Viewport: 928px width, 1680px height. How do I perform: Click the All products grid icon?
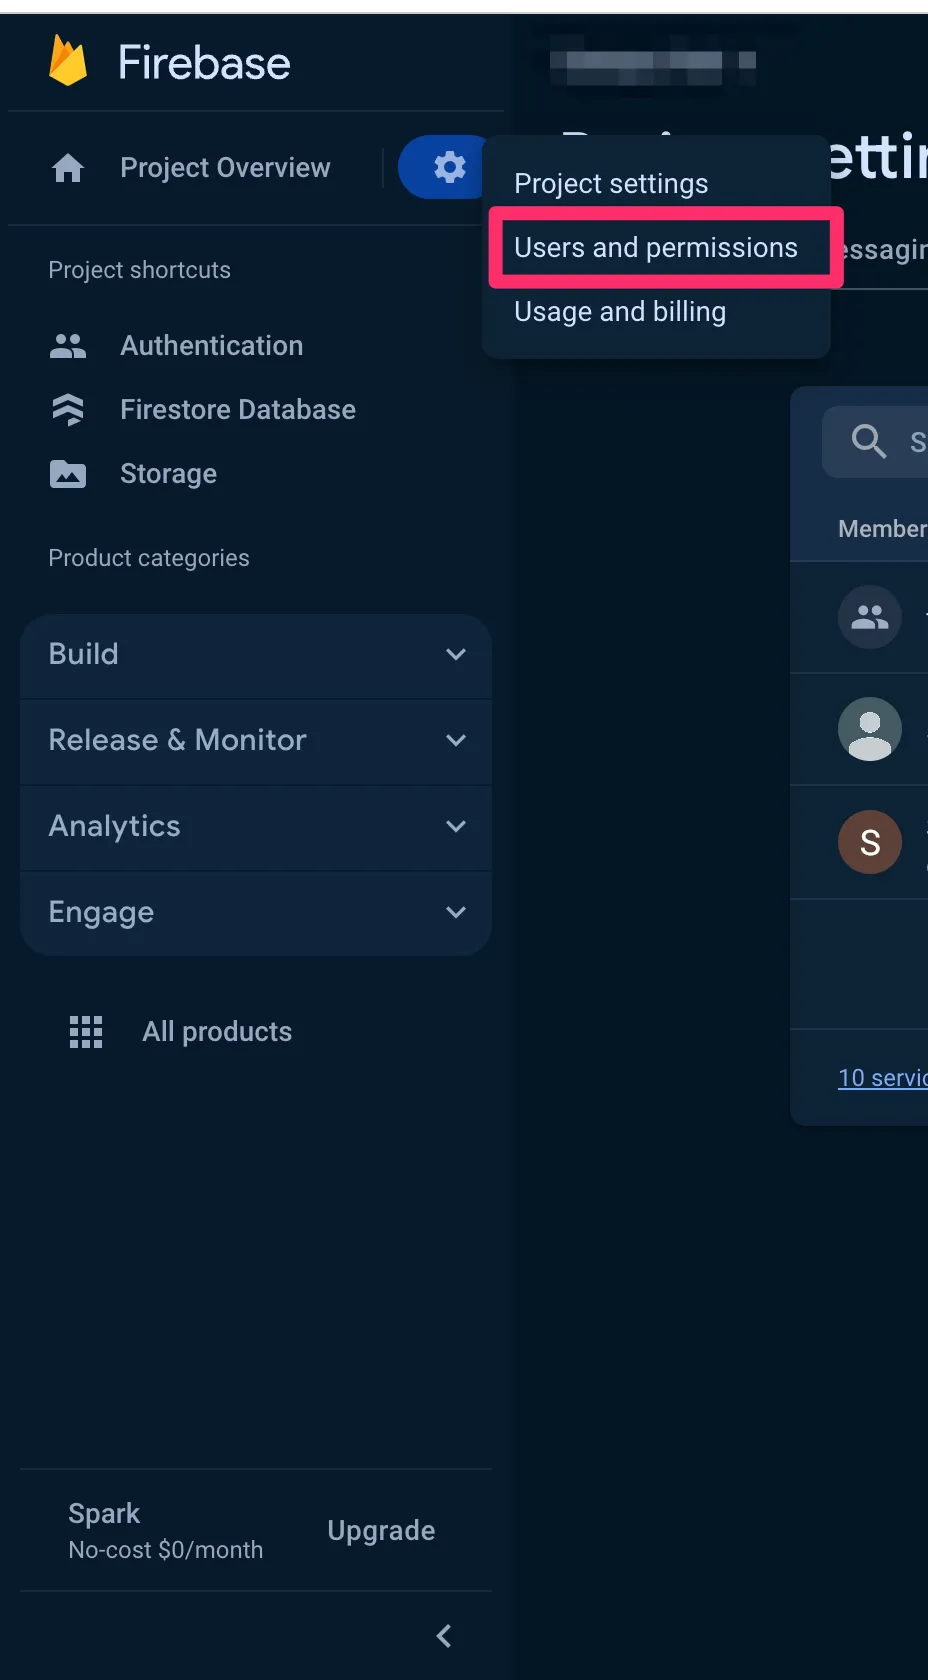pos(86,1032)
